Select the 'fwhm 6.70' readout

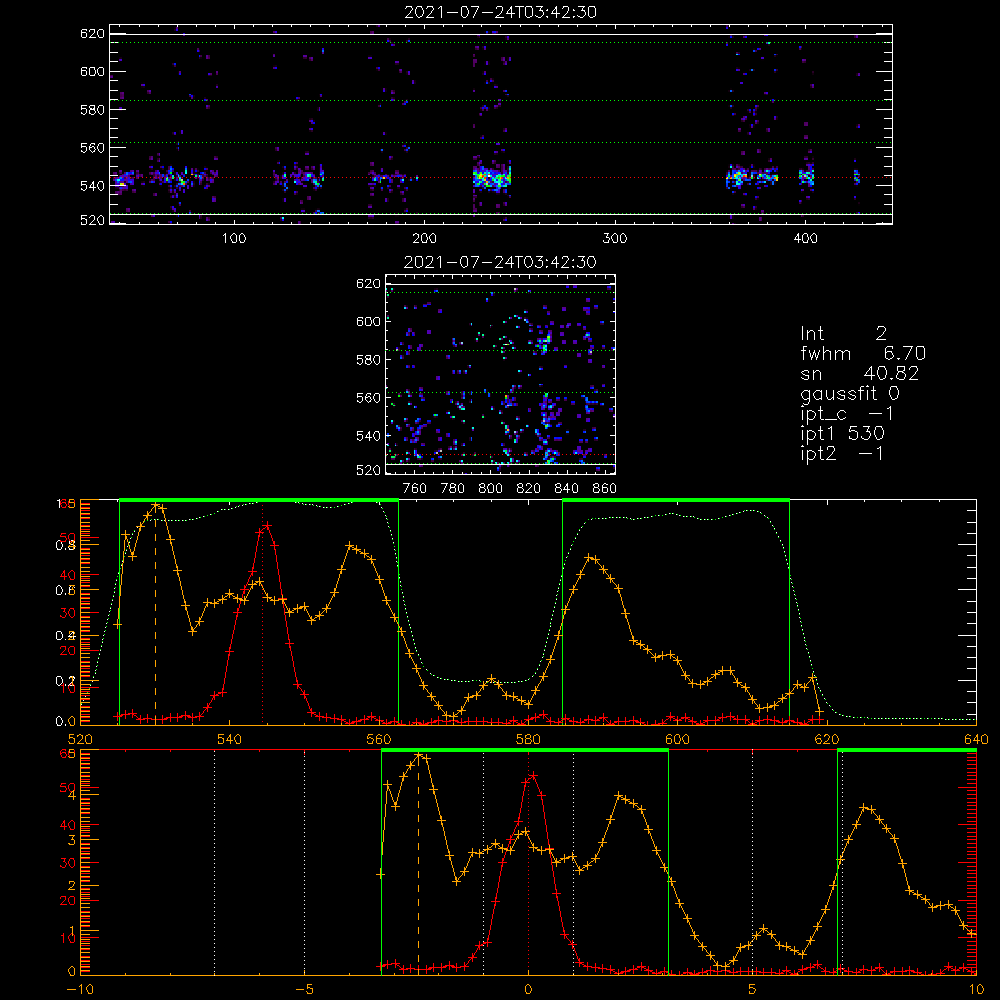[863, 353]
